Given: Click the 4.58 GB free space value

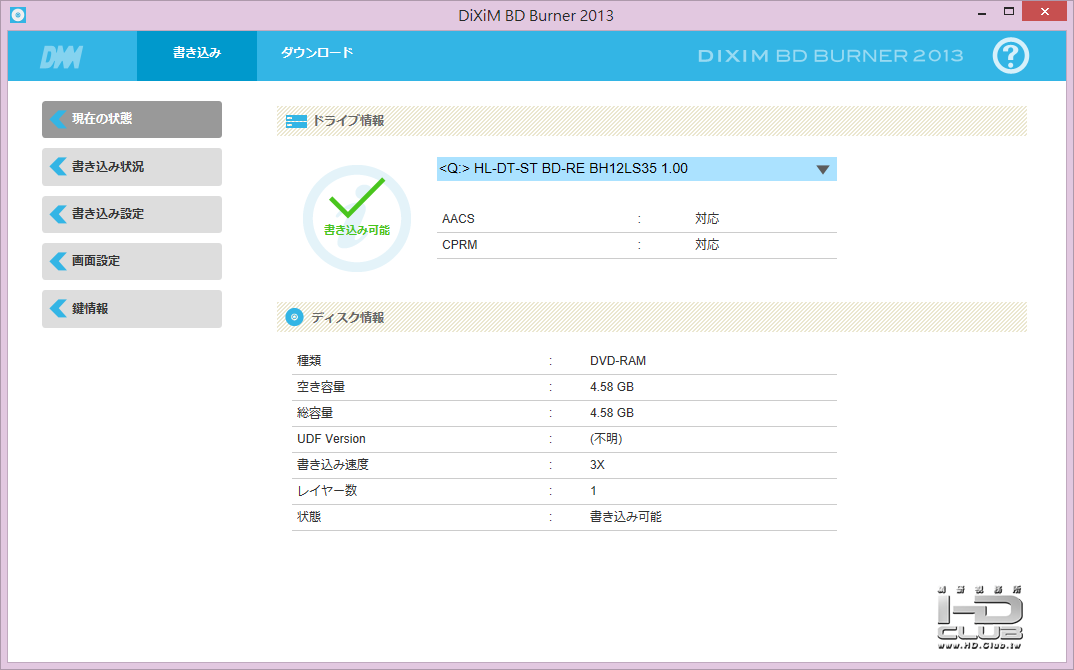Looking at the screenshot, I should pyautogui.click(x=612, y=386).
